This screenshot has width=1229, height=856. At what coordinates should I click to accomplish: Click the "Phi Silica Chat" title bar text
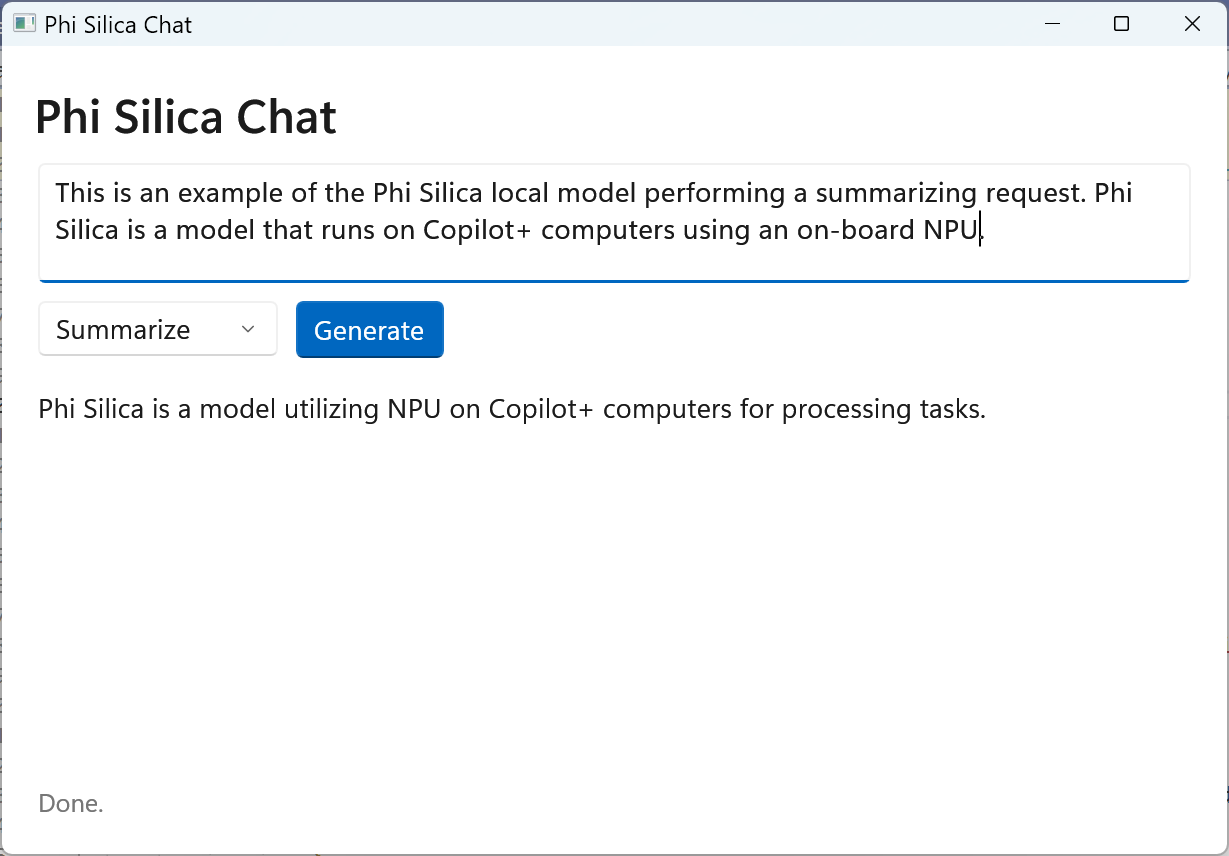point(118,24)
